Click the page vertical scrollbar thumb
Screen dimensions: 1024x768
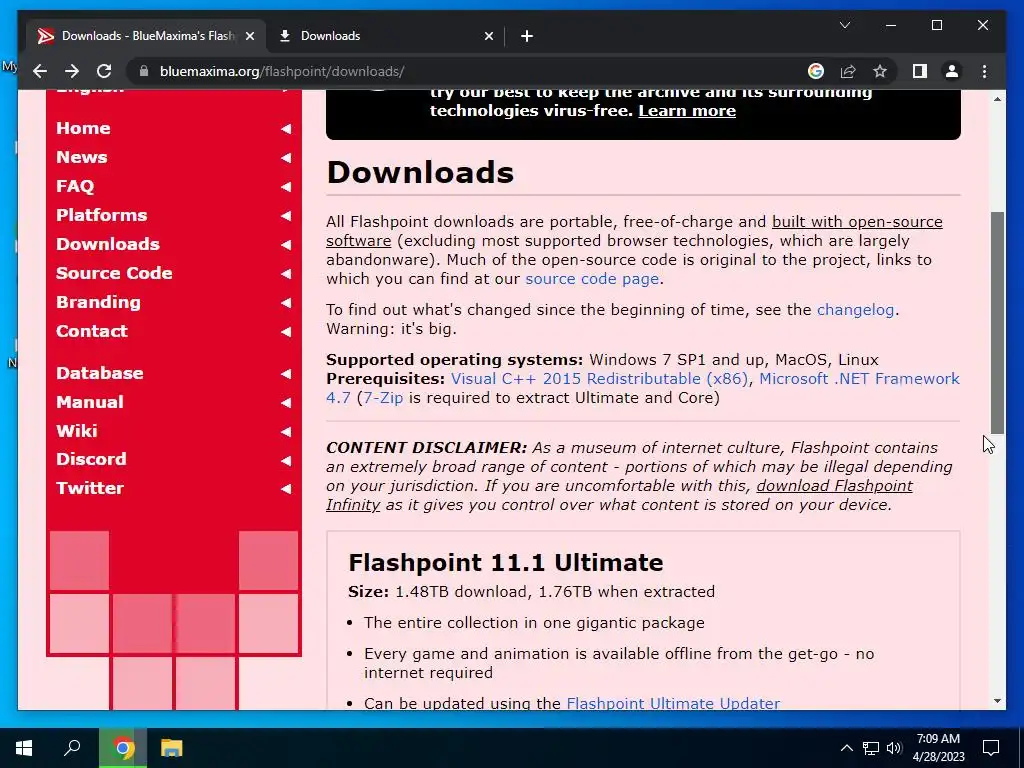pos(997,323)
